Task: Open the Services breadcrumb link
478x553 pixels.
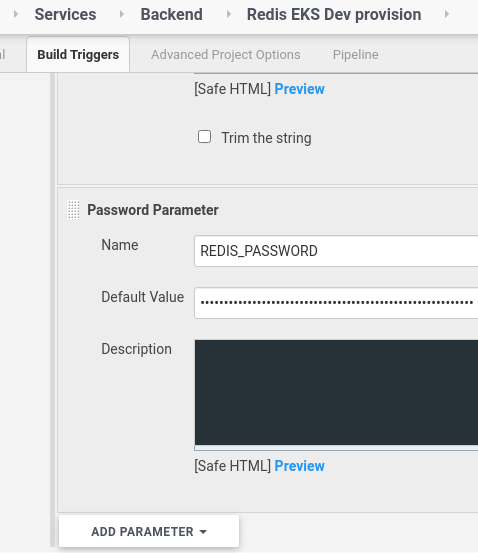Action: point(65,14)
